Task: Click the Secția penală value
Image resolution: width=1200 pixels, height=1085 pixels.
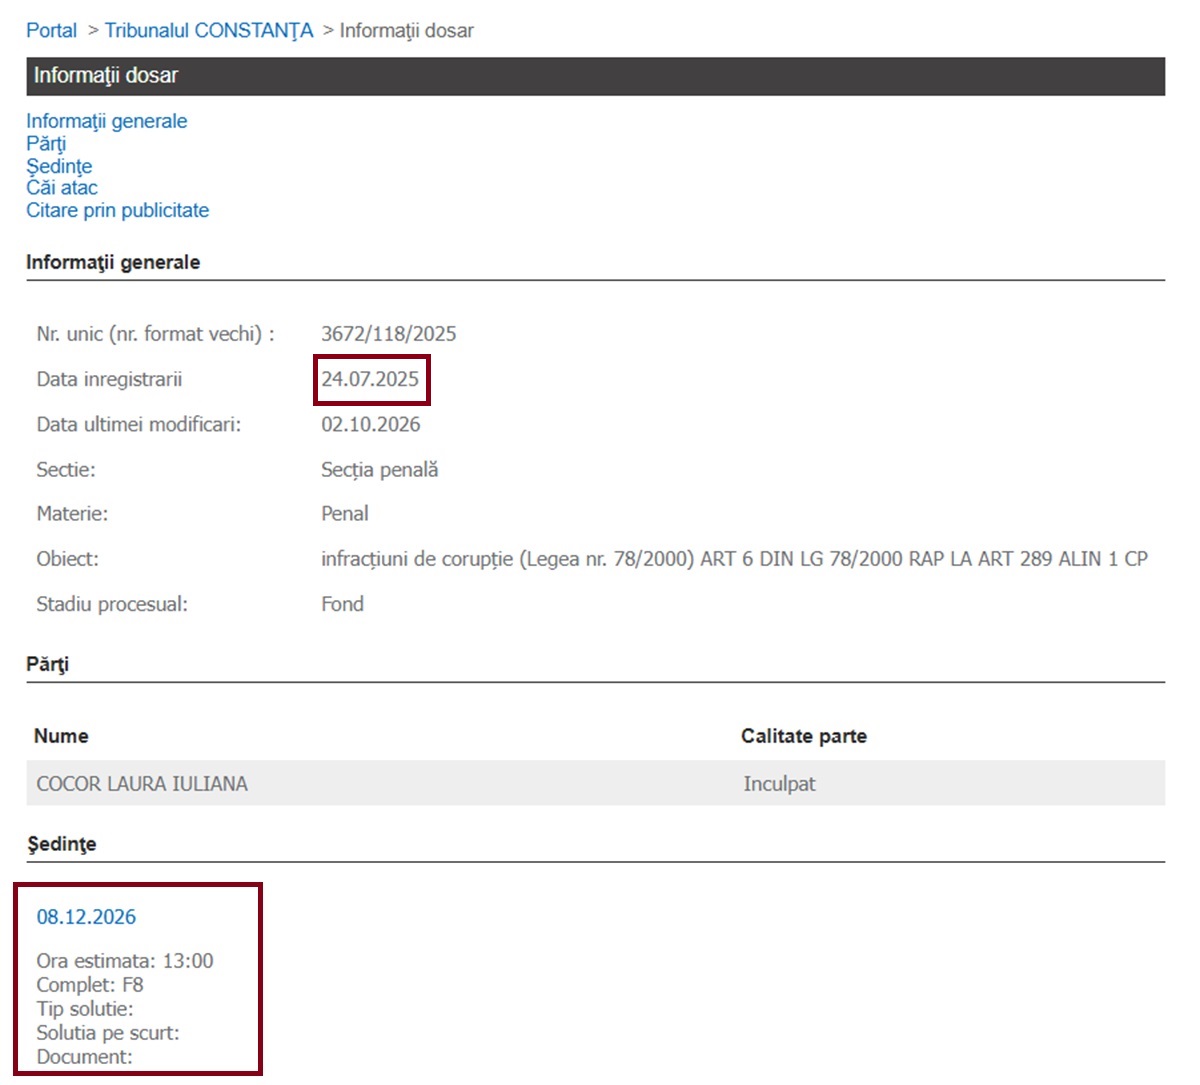Action: (x=380, y=470)
